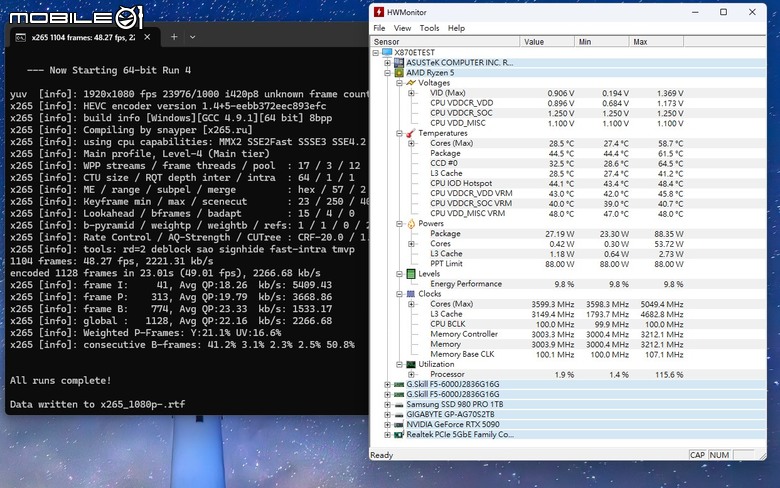Image resolution: width=780 pixels, height=488 pixels.
Task: Open the terminal tab dropdown chevron
Action: coord(193,37)
